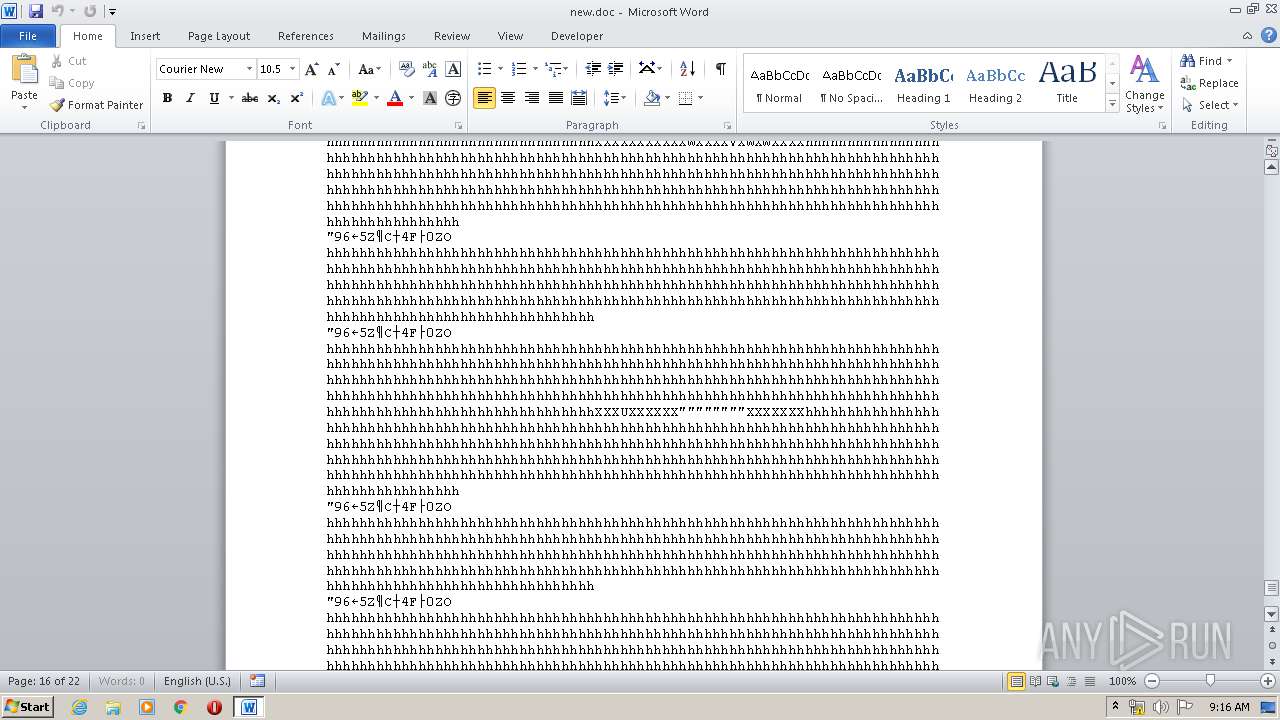Click Page: 16 of 22 status indicator

tap(44, 681)
